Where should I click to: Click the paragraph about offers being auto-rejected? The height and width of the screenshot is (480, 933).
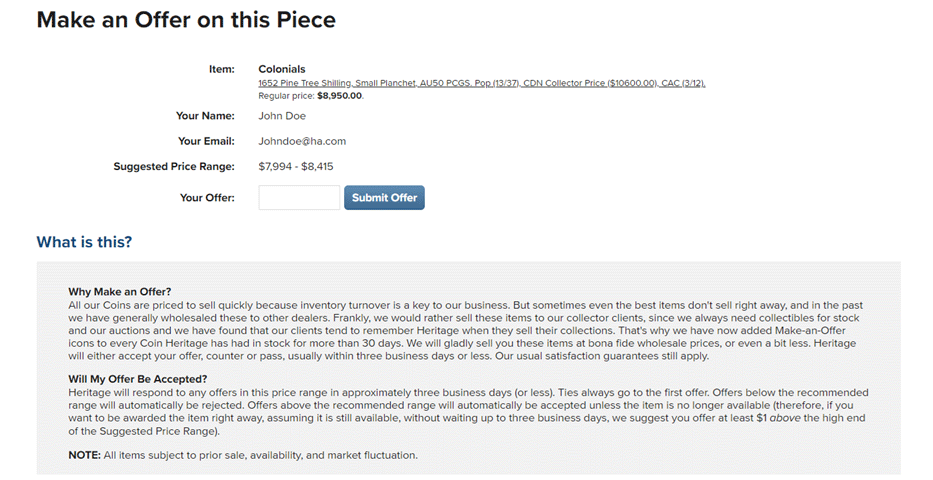point(468,412)
